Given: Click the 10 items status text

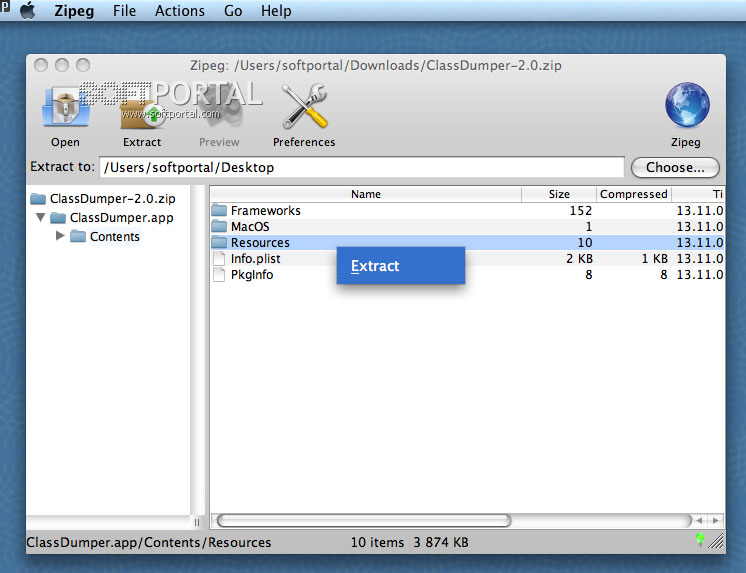Looking at the screenshot, I should pos(377,543).
